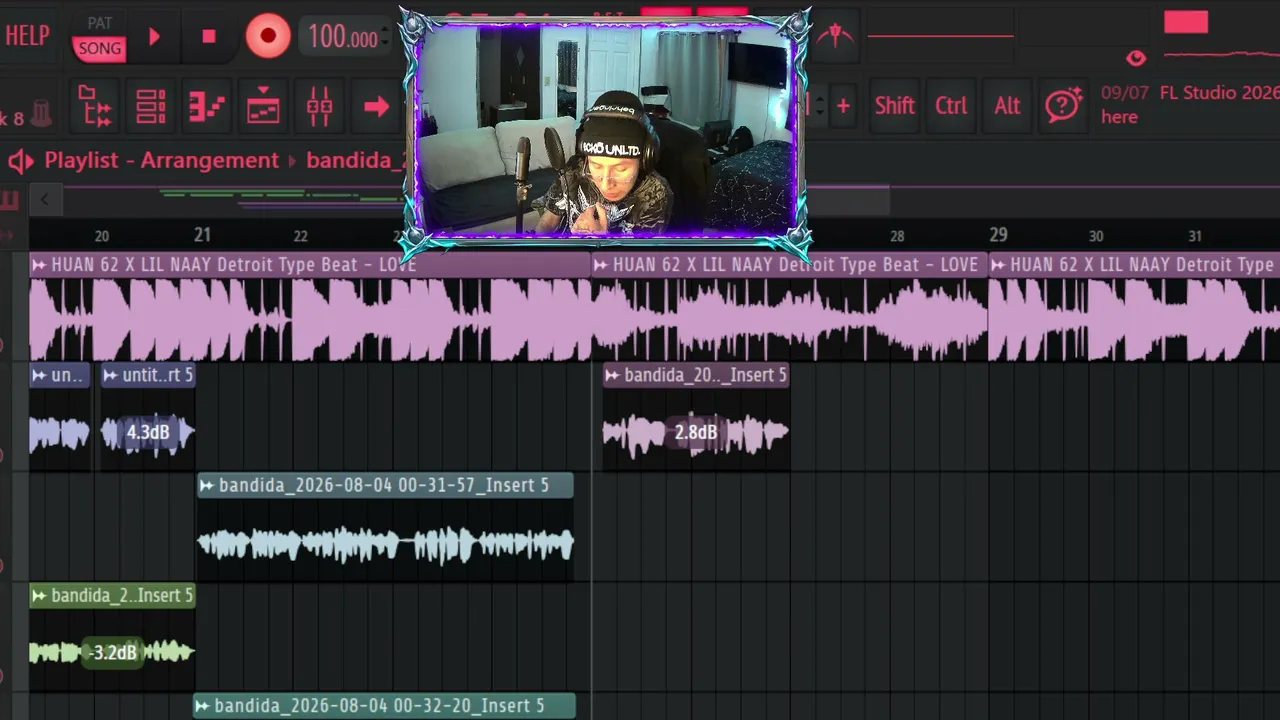Open the Playlist speaker menu icon
The height and width of the screenshot is (720, 1280).
tap(21, 161)
